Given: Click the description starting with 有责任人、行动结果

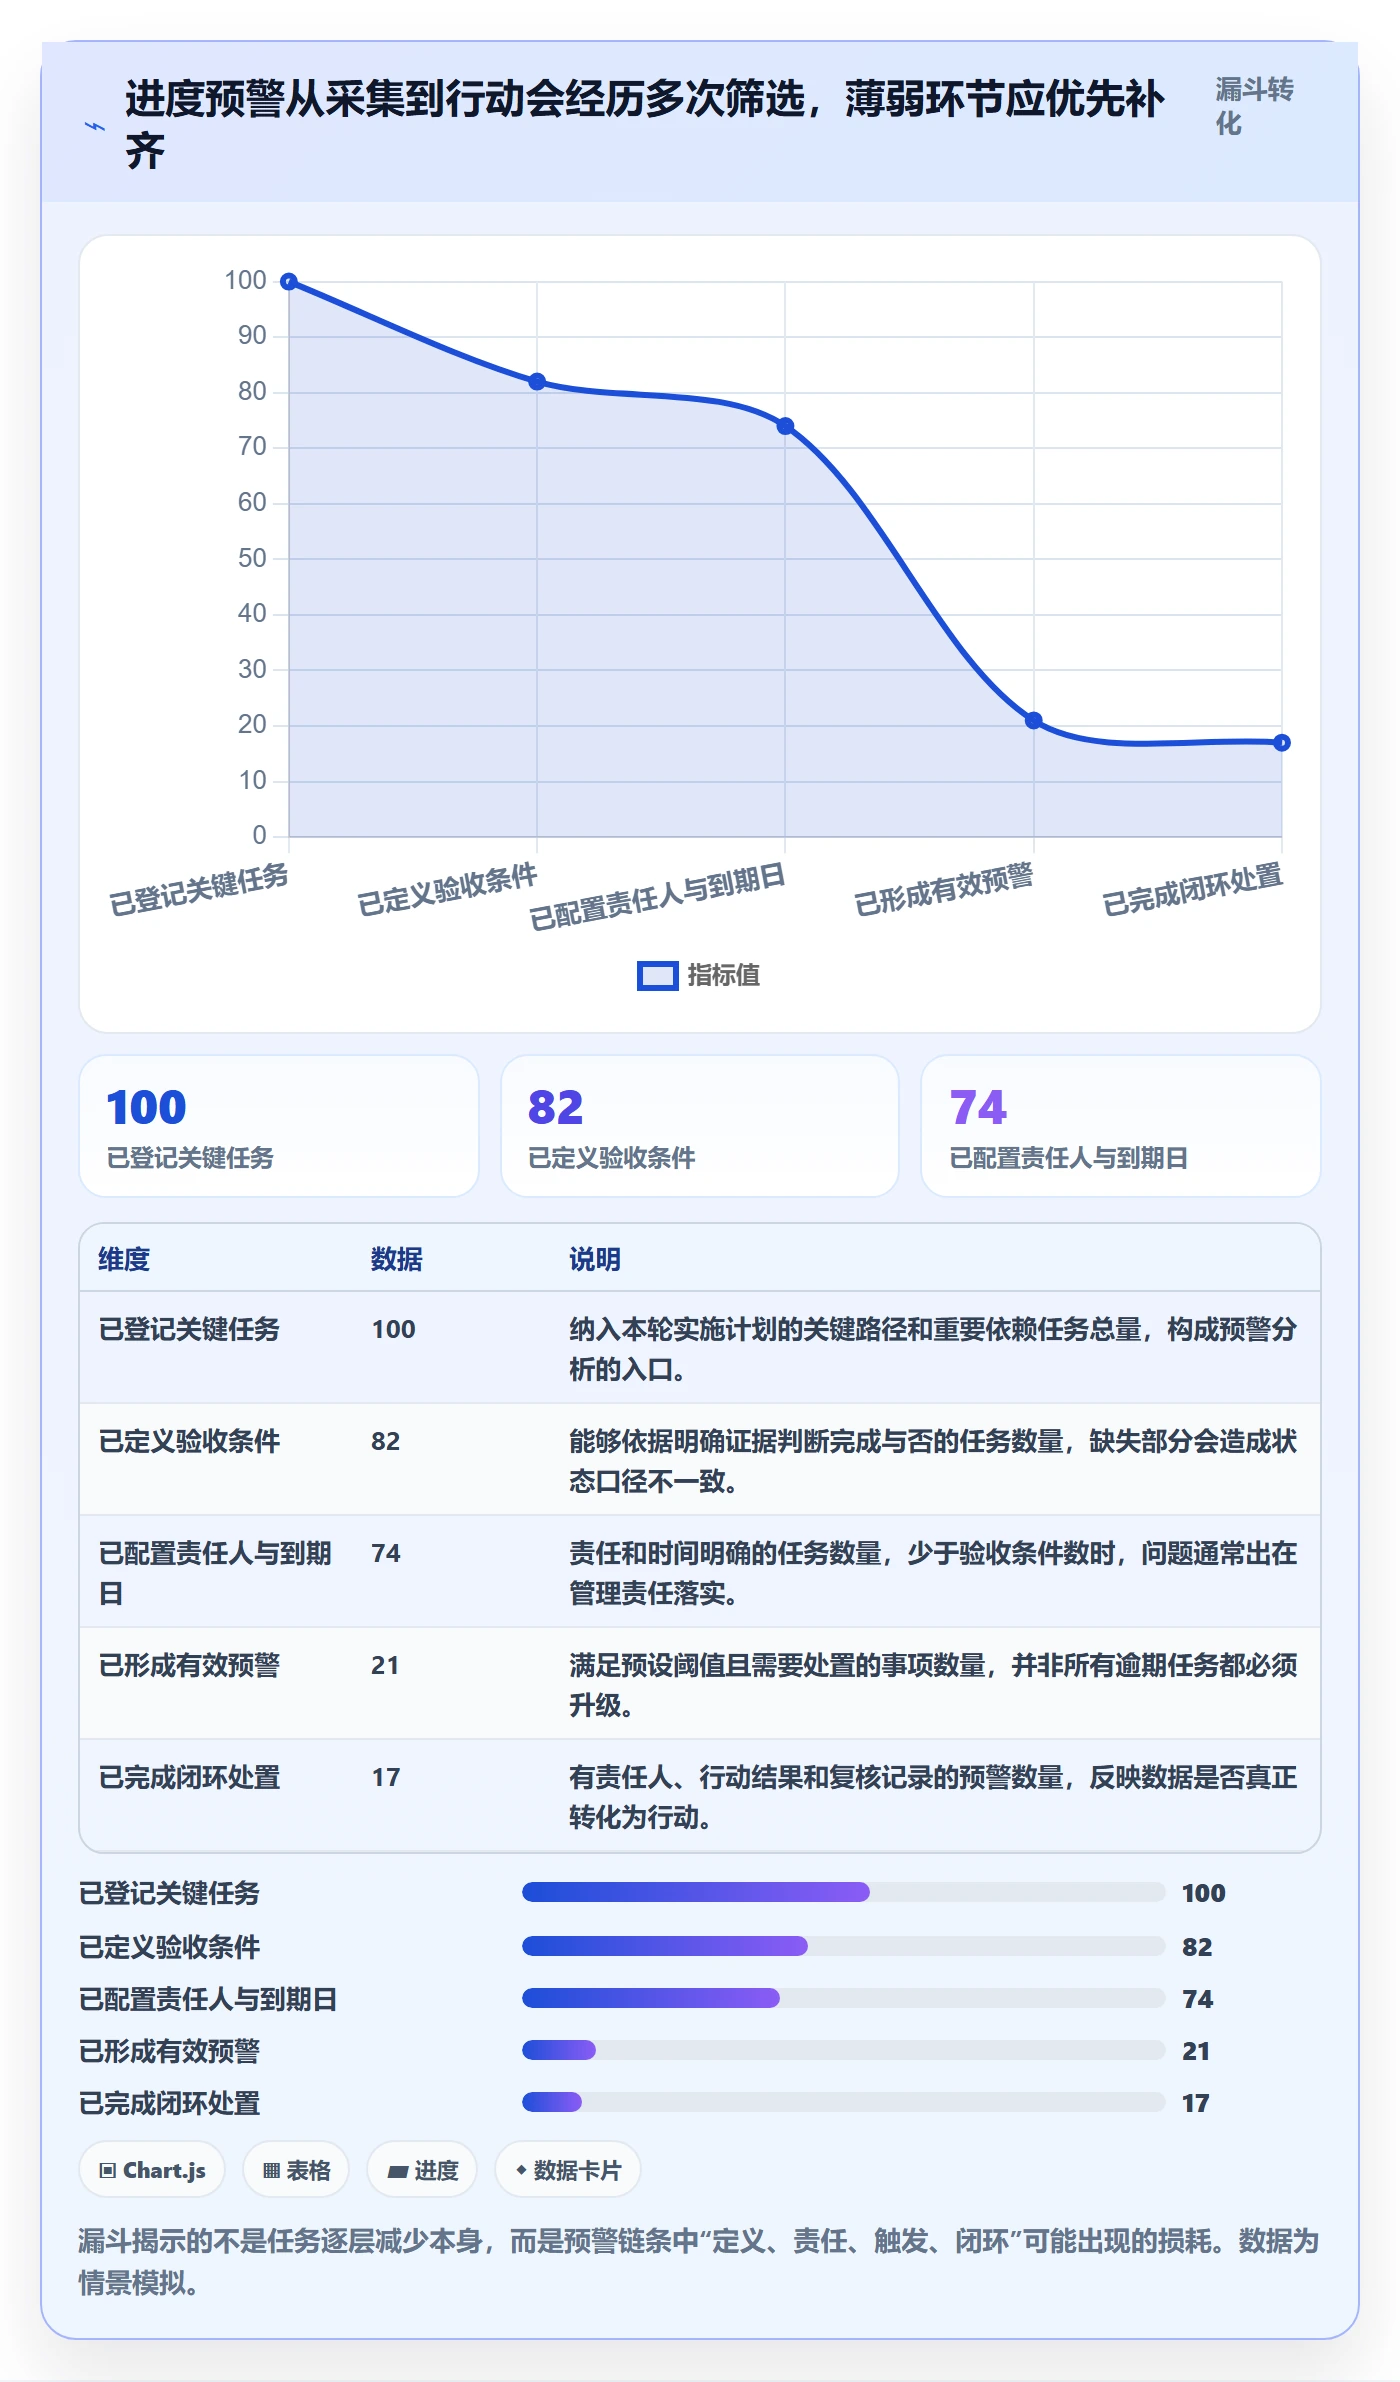Looking at the screenshot, I should [933, 1797].
